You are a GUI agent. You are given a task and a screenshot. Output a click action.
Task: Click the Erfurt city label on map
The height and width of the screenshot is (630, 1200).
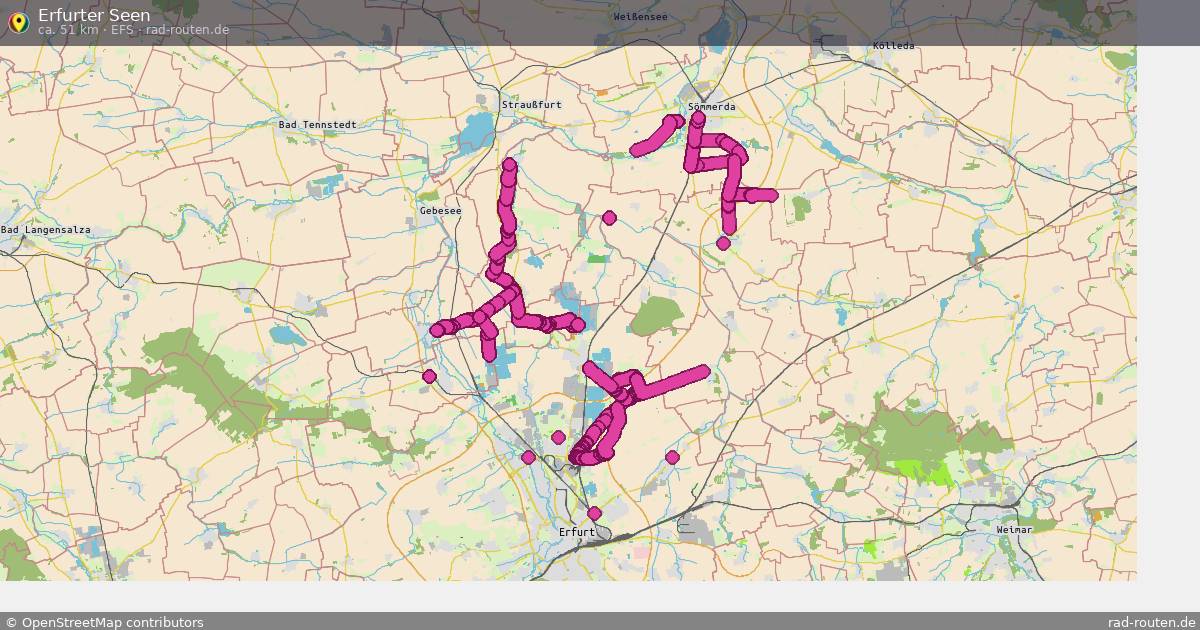point(578,532)
